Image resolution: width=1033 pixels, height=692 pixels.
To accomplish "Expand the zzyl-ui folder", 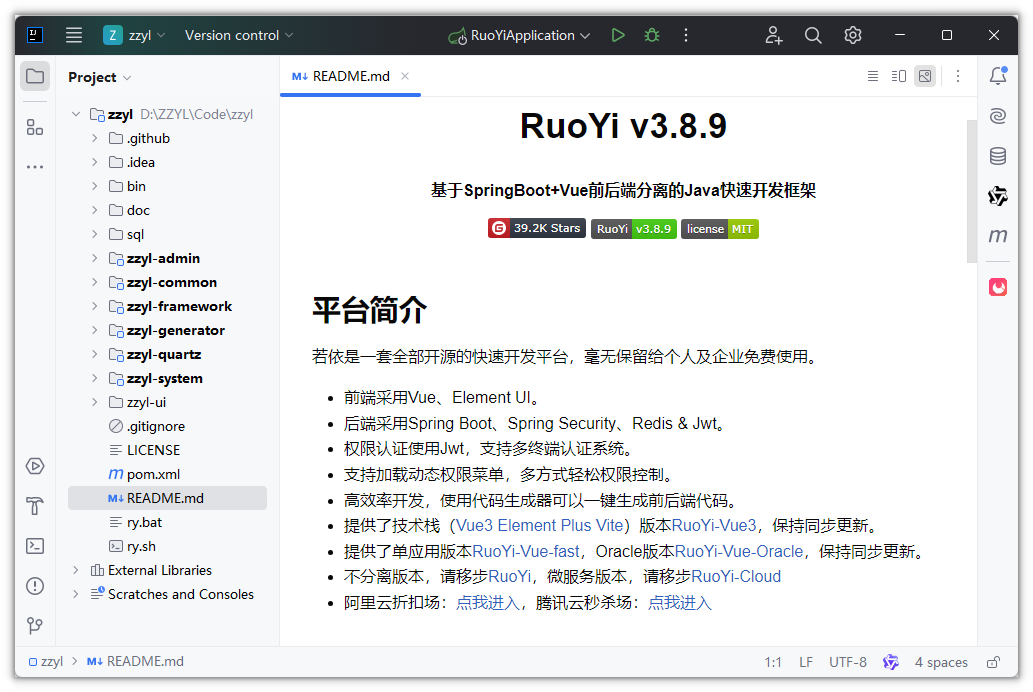I will coord(95,402).
